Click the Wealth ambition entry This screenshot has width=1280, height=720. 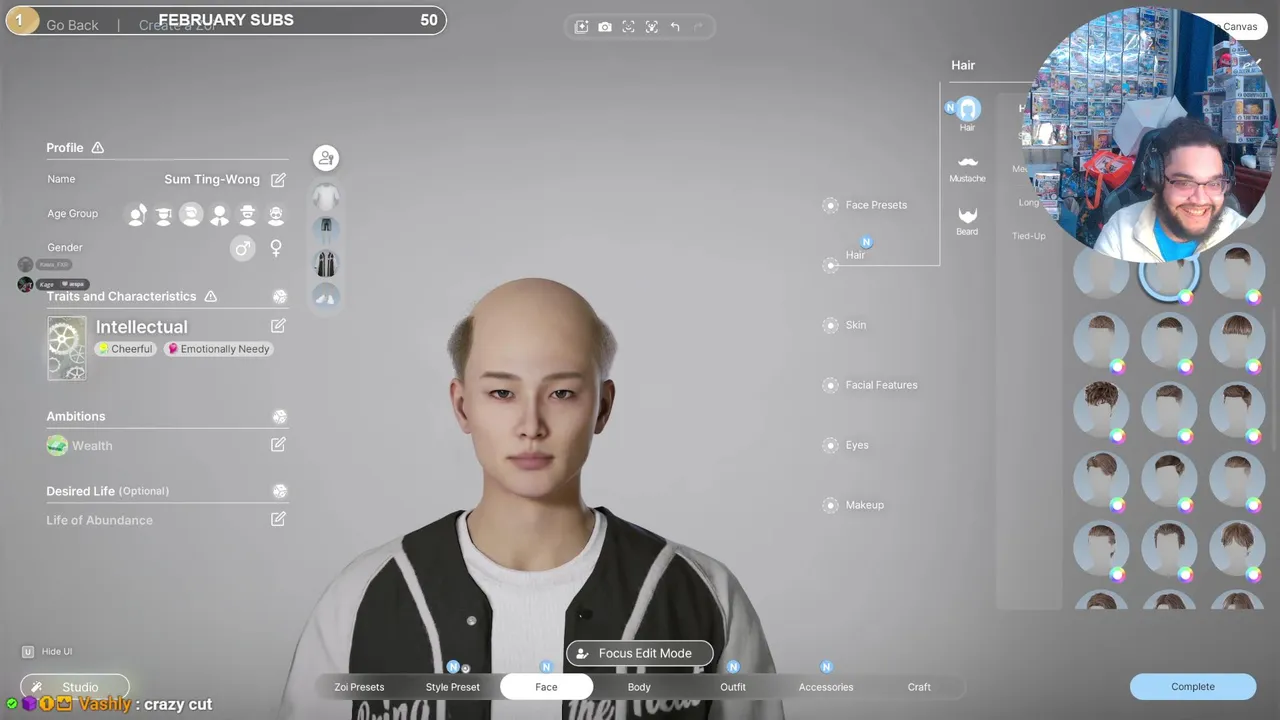[x=80, y=445]
